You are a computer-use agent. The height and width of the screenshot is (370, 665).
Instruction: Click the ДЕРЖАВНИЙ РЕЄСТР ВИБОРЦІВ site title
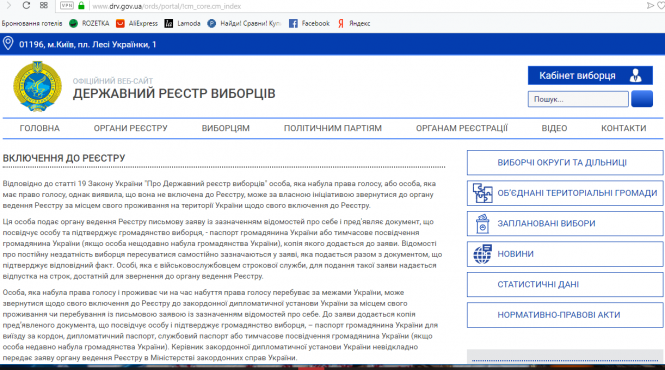(174, 93)
